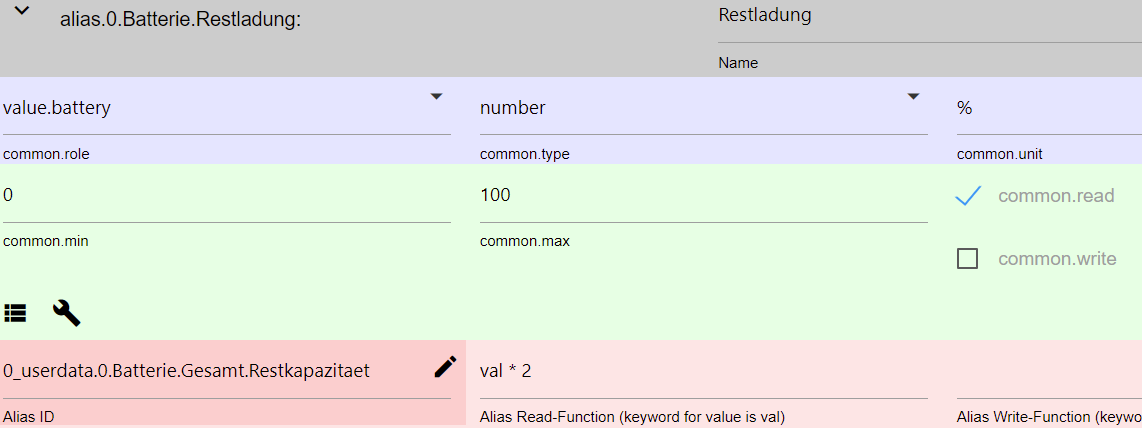Open the common.role dropdown arrow
1142x437 pixels.
click(436, 97)
